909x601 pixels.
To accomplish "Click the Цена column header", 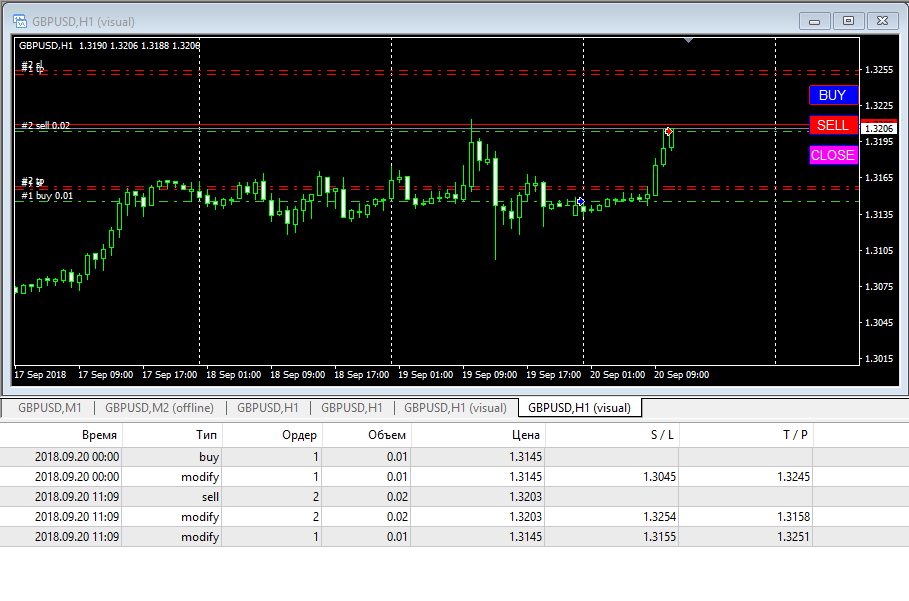I will (x=527, y=435).
